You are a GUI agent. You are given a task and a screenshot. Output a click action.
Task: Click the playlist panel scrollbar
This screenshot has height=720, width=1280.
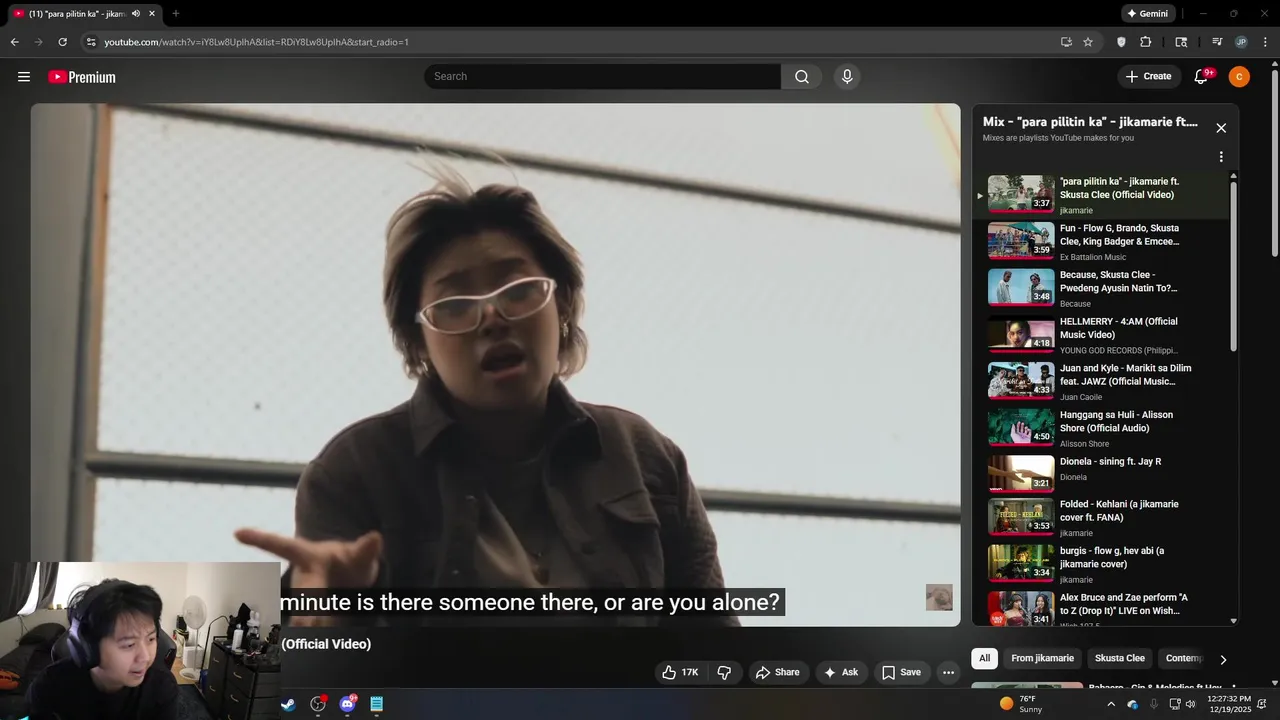point(1233,266)
